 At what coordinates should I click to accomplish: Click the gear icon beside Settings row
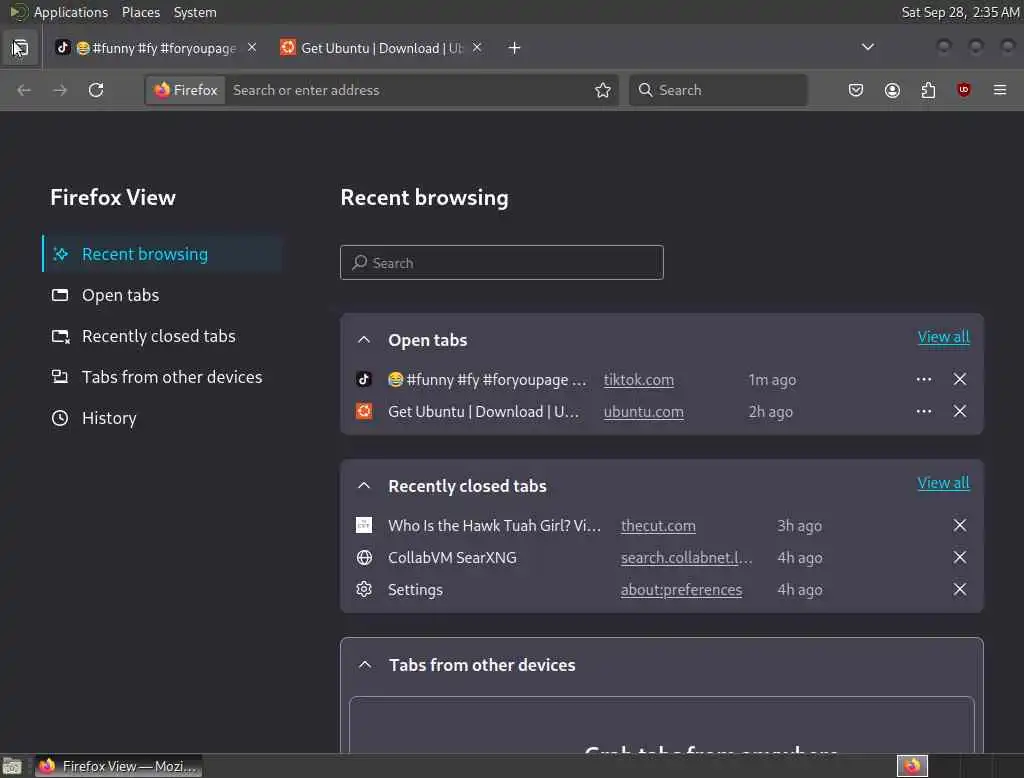pyautogui.click(x=364, y=590)
